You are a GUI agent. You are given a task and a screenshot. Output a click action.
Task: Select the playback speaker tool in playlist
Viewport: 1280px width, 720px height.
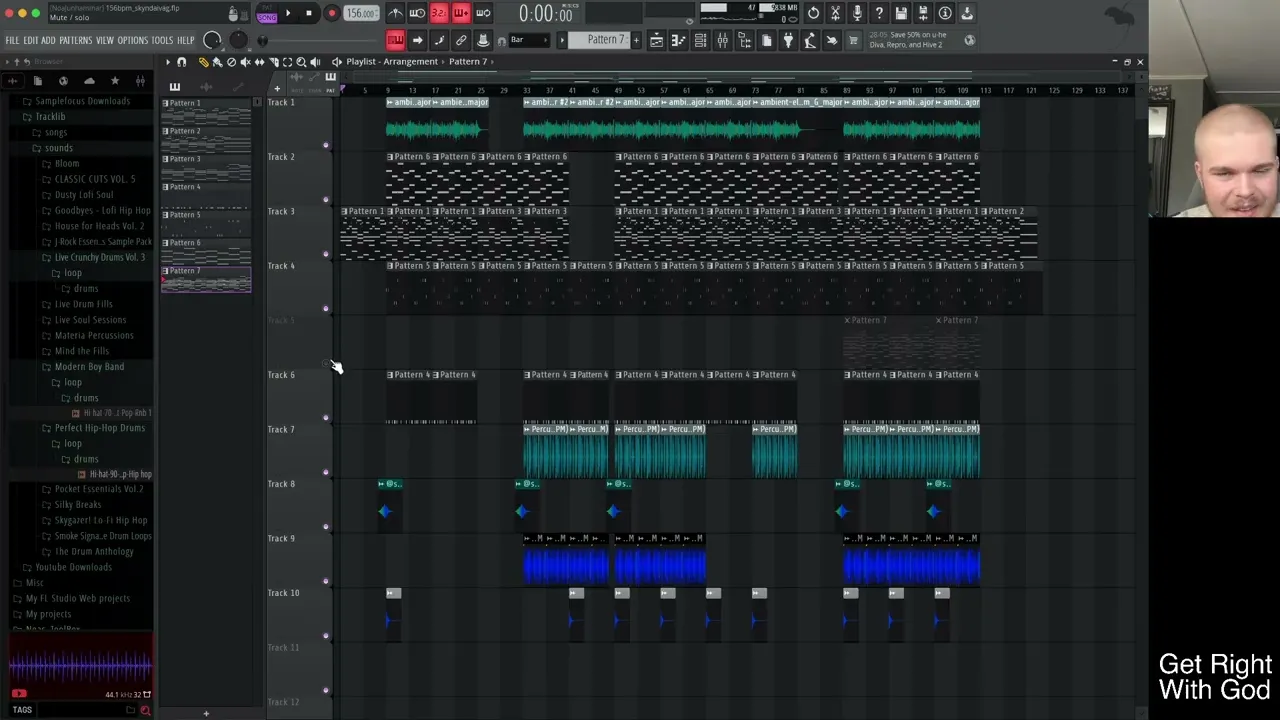(315, 62)
